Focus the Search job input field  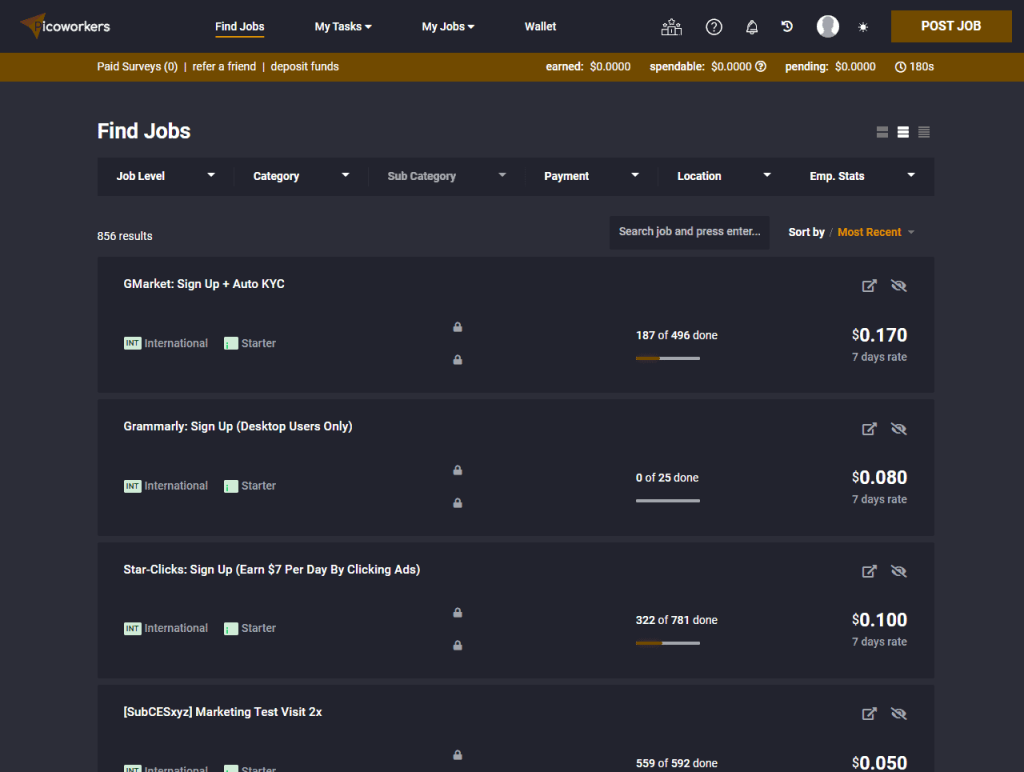pos(689,232)
